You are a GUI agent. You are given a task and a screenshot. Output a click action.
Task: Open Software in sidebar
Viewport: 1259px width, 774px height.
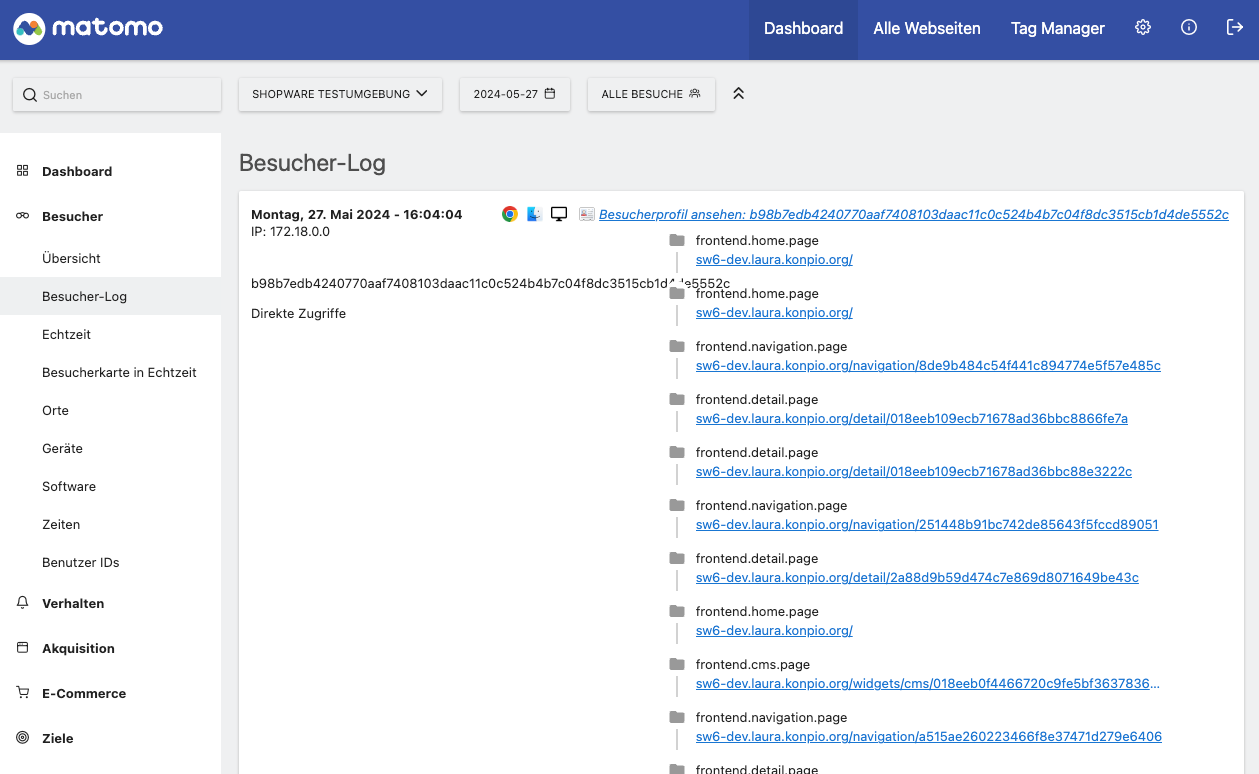click(x=69, y=486)
